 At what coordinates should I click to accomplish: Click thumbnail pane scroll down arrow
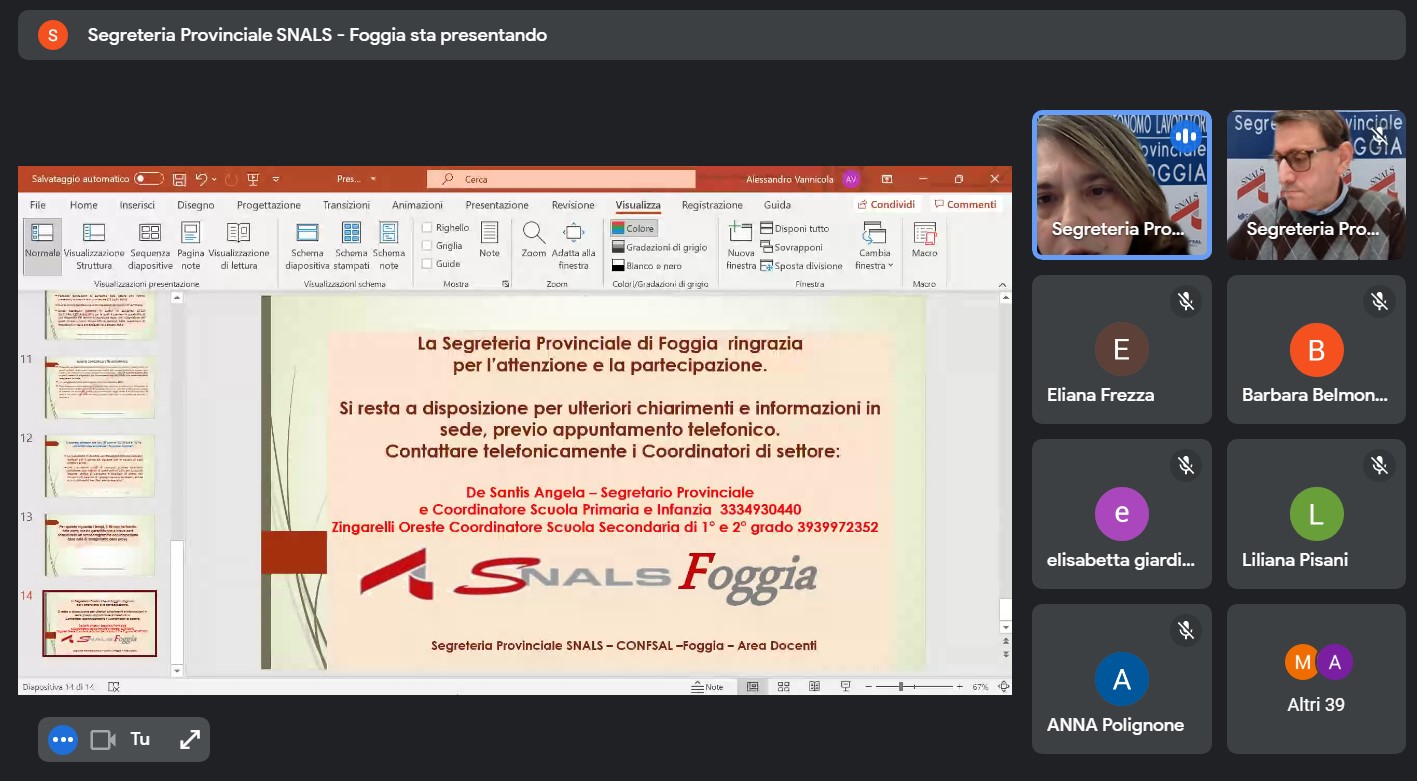(x=177, y=671)
